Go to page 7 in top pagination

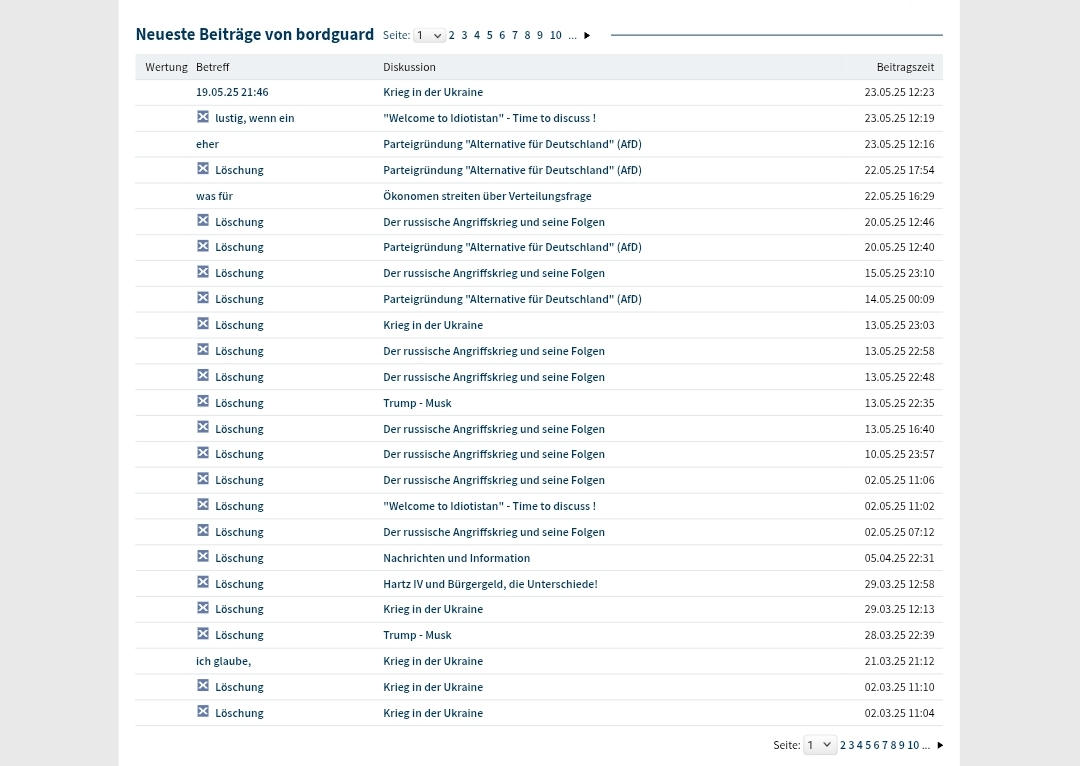pos(515,35)
